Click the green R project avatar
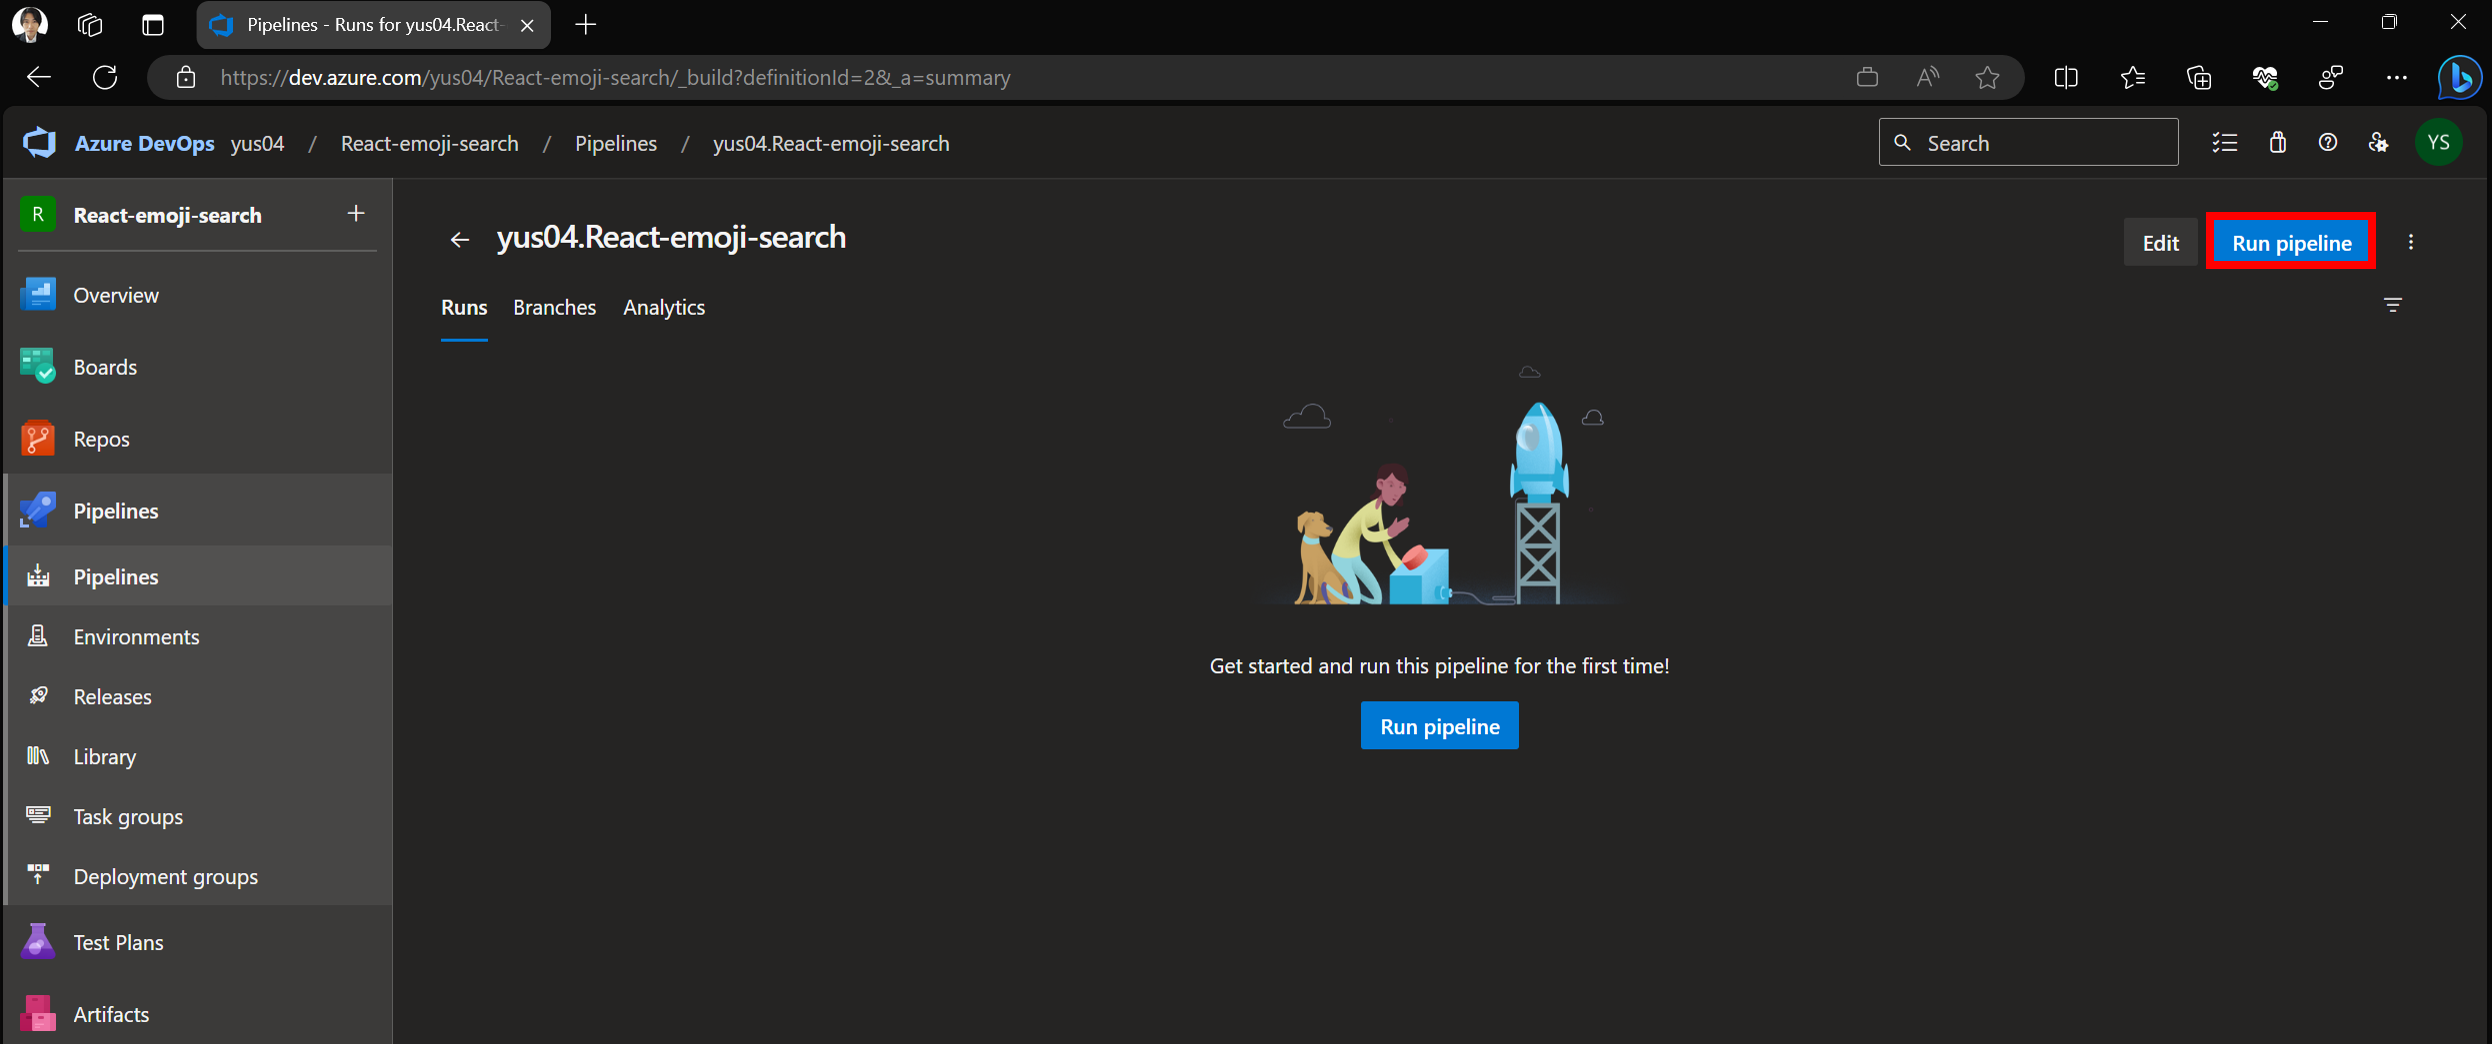The image size is (2492, 1044). (38, 215)
